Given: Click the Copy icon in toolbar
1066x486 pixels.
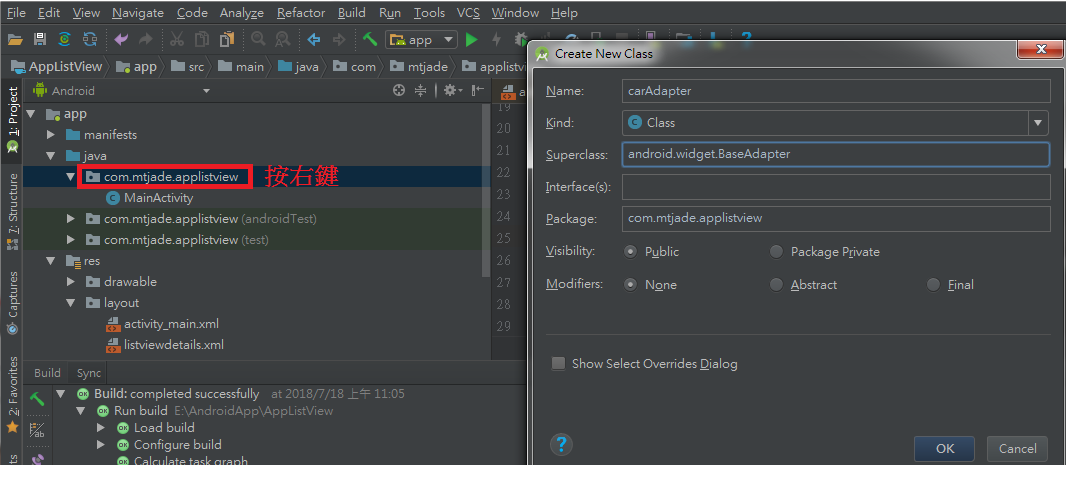Looking at the screenshot, I should tap(202, 39).
